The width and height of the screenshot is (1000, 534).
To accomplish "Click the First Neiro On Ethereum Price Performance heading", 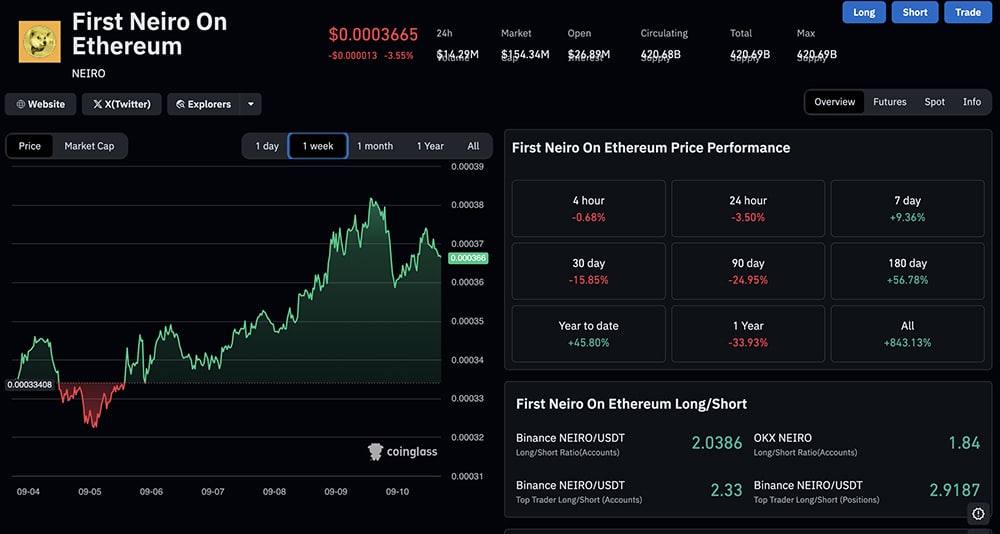I will pyautogui.click(x=651, y=148).
